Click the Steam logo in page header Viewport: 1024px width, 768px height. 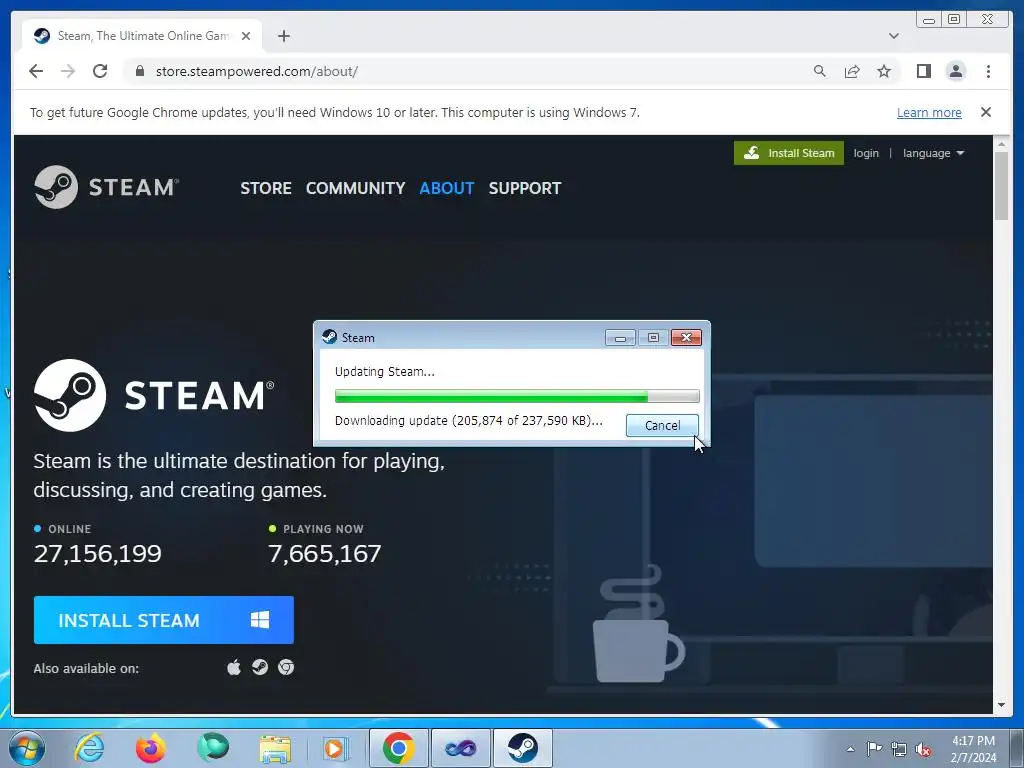click(106, 187)
